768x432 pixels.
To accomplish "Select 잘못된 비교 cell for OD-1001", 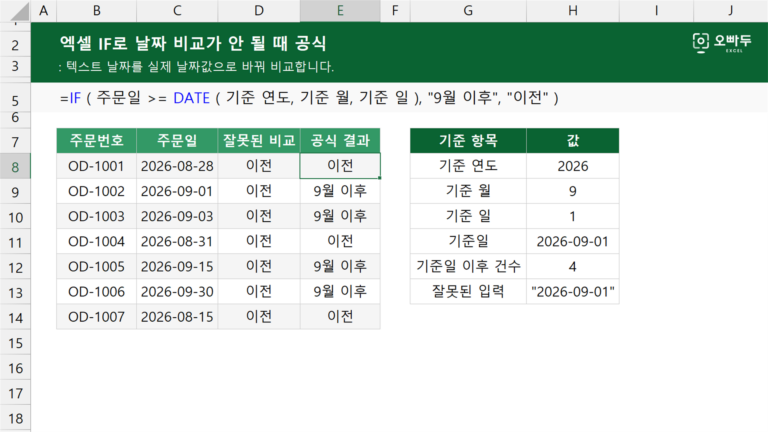I will (x=259, y=166).
